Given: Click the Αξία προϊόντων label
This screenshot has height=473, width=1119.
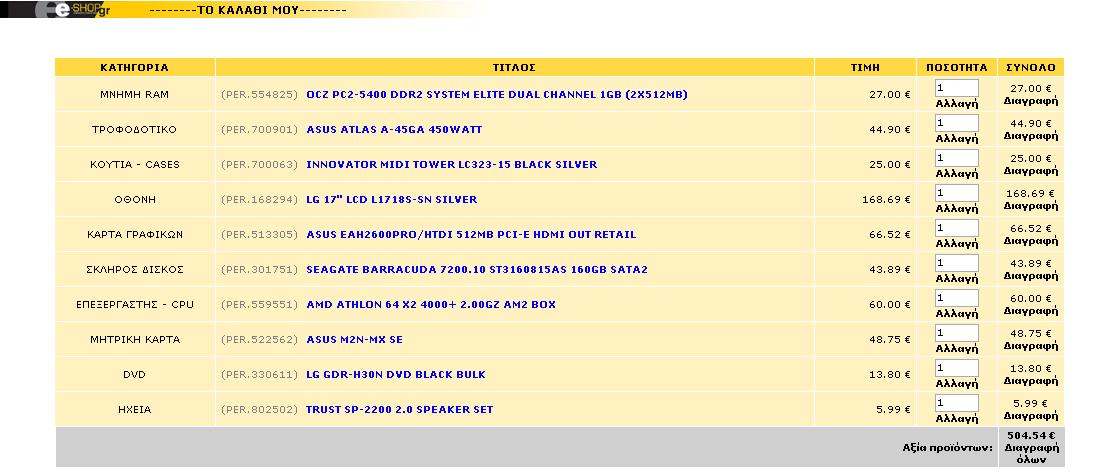Looking at the screenshot, I should [947, 448].
